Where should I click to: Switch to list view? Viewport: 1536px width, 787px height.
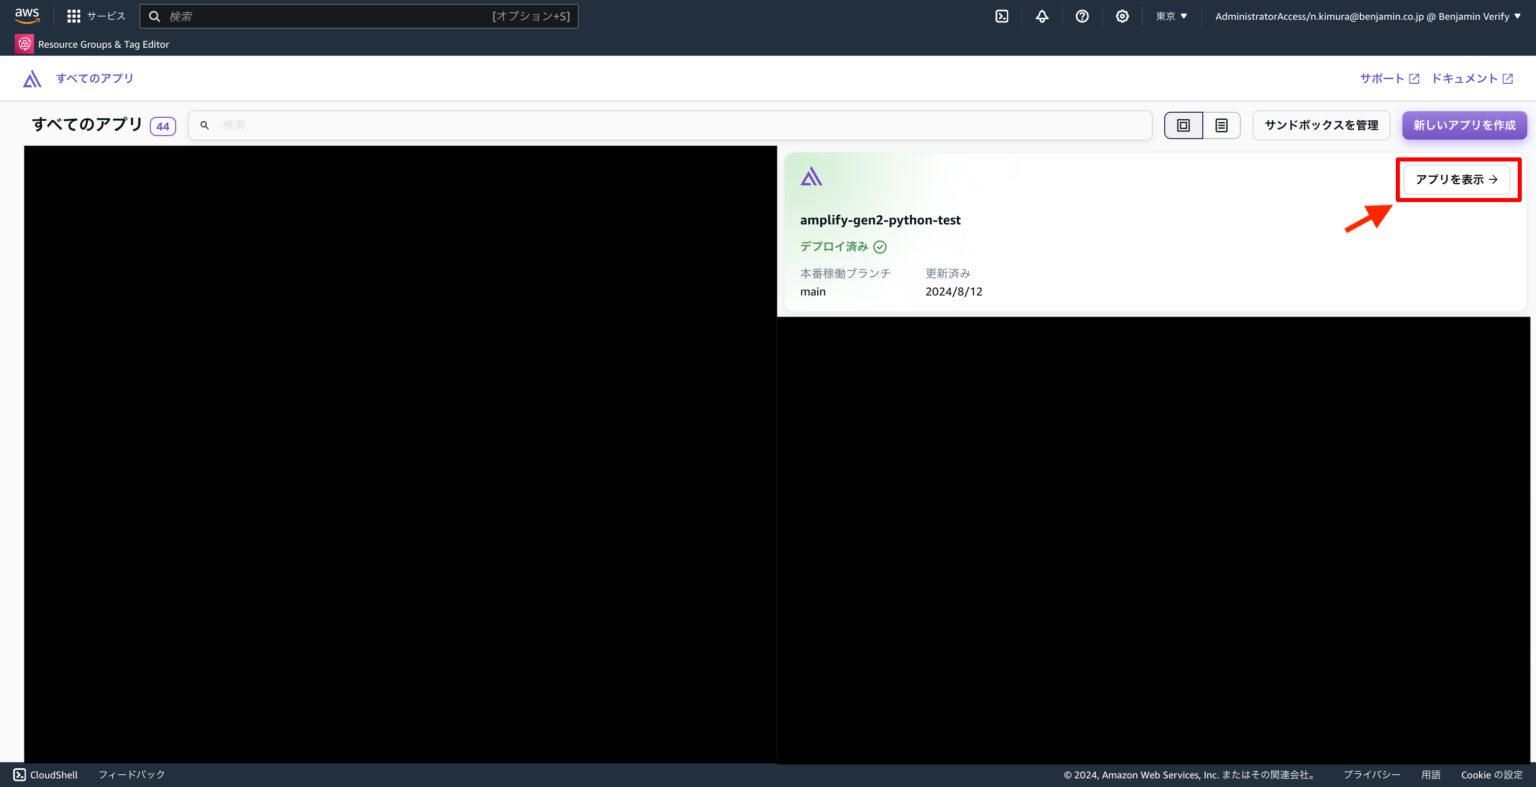point(1221,125)
